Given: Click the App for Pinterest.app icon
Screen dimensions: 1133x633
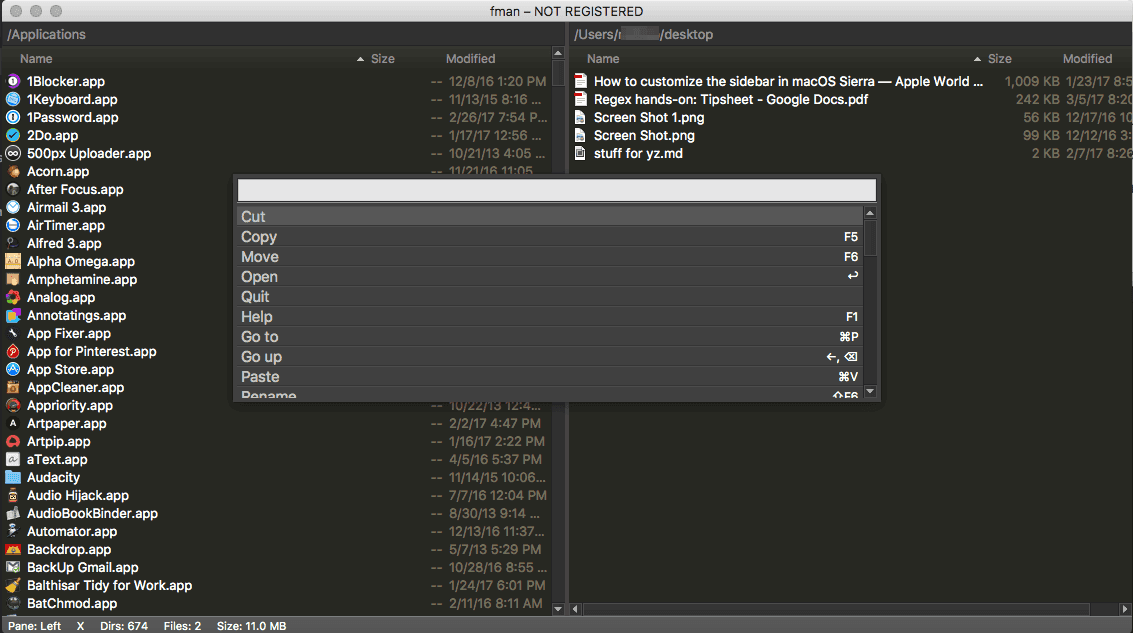Looking at the screenshot, I should click(13, 351).
